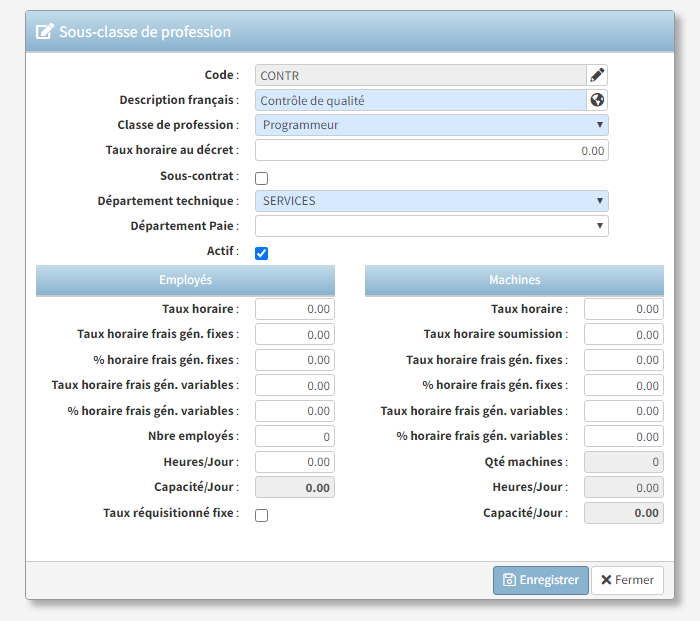Viewport: 700px width, 621px height.
Task: Click the pencil edit icon beside Code
Action: pyautogui.click(x=597, y=75)
